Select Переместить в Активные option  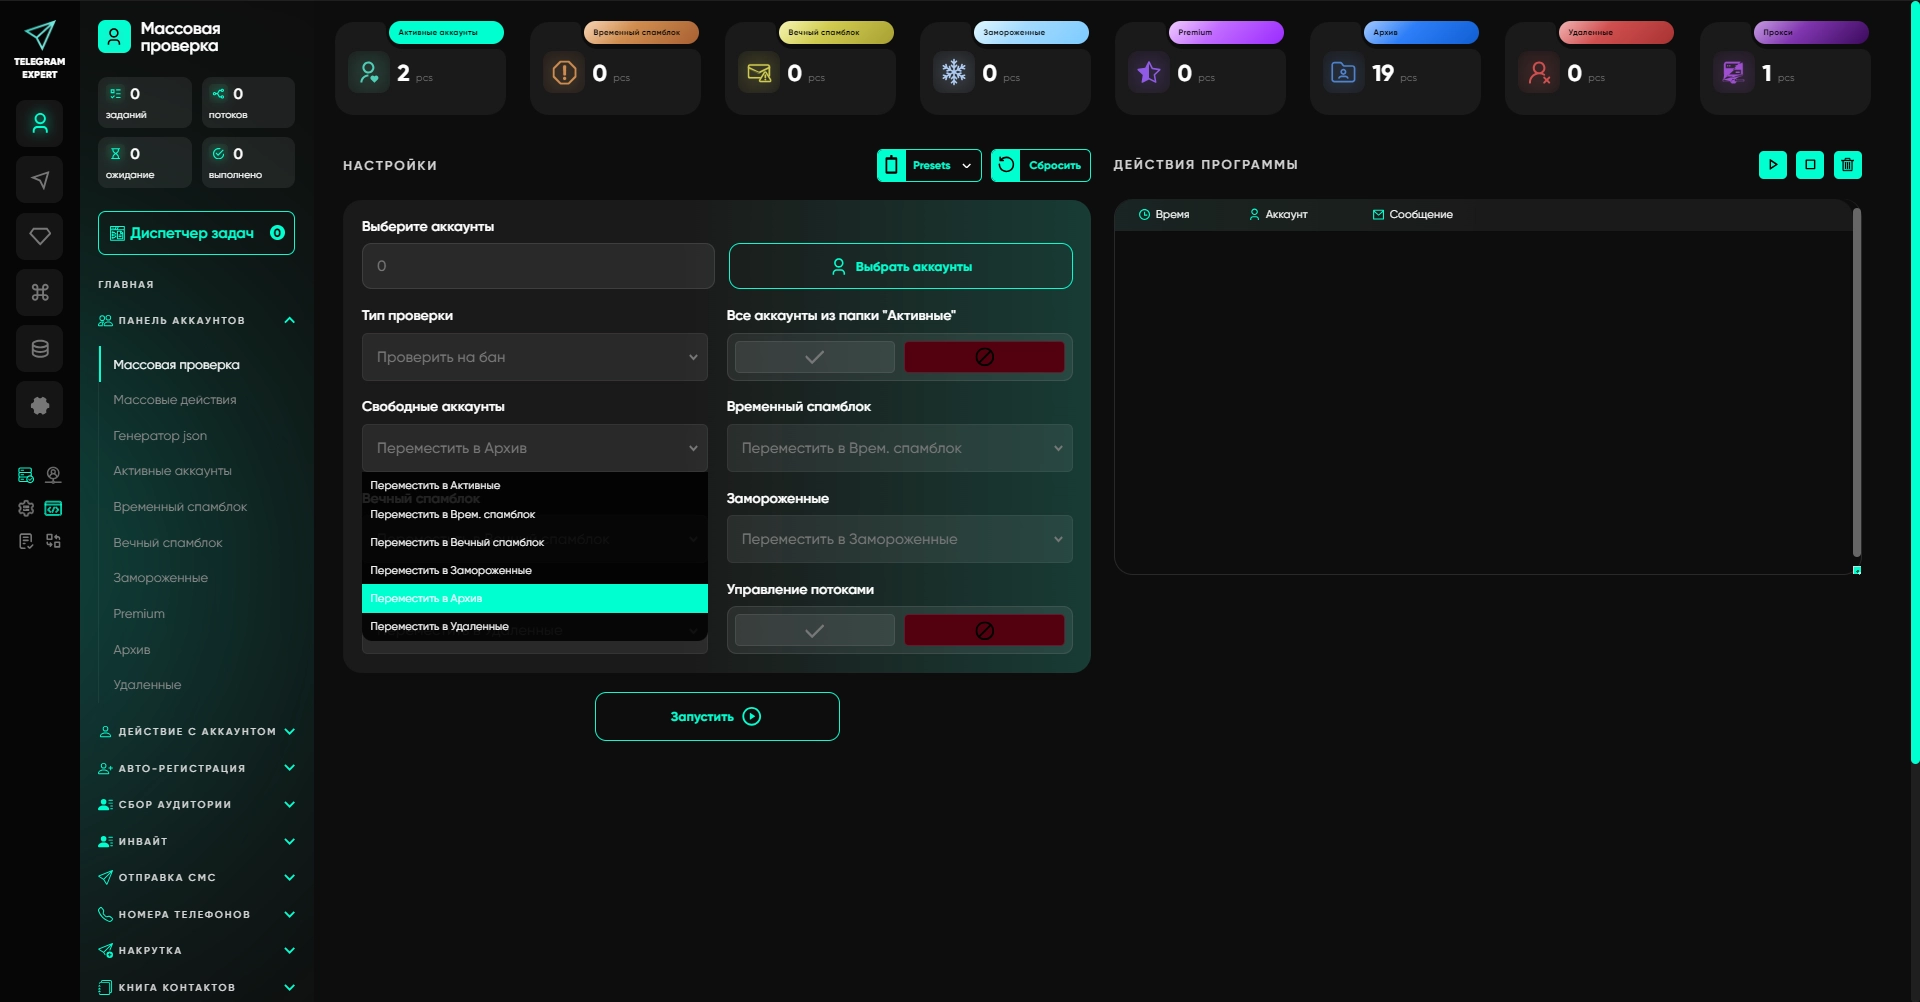click(535, 485)
